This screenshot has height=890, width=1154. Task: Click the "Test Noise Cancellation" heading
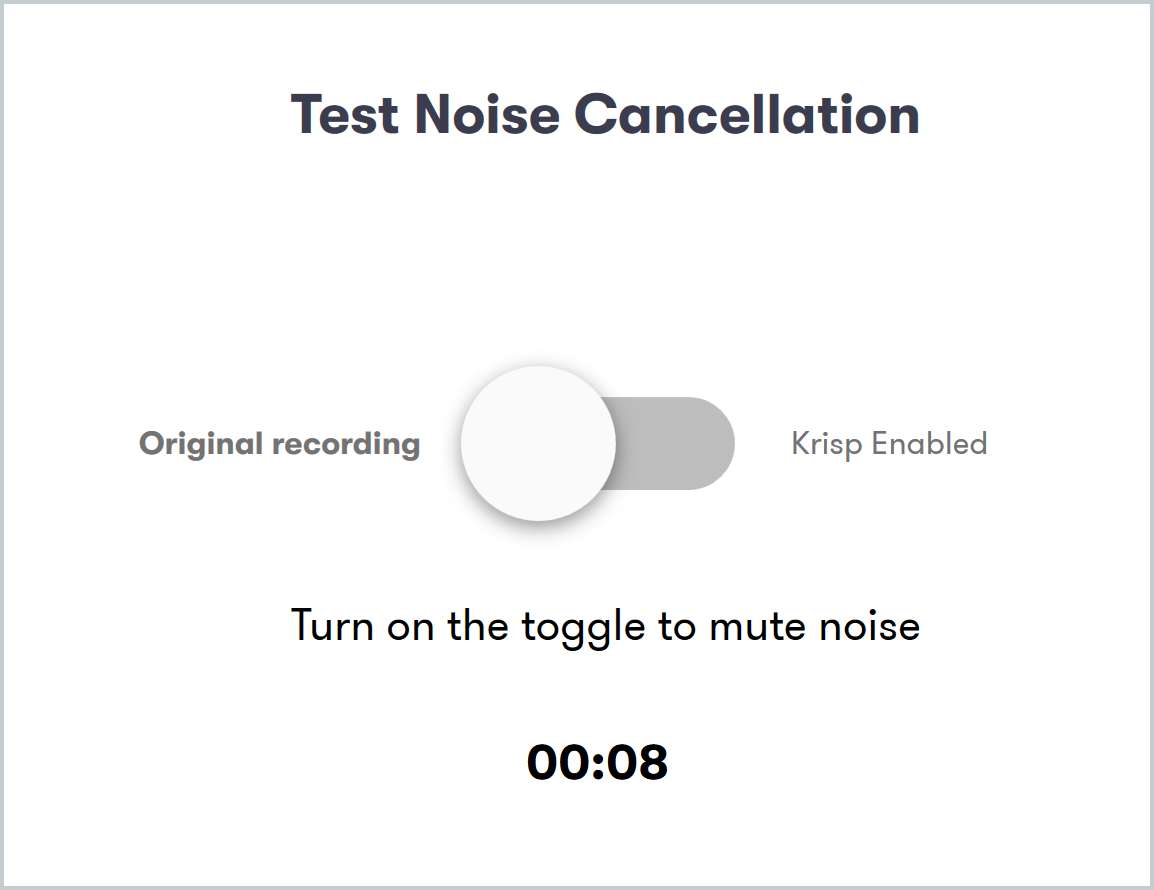[605, 114]
